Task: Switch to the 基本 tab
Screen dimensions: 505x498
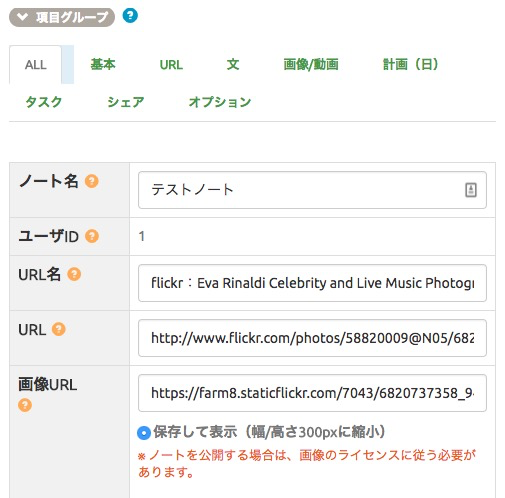Action: pos(103,64)
